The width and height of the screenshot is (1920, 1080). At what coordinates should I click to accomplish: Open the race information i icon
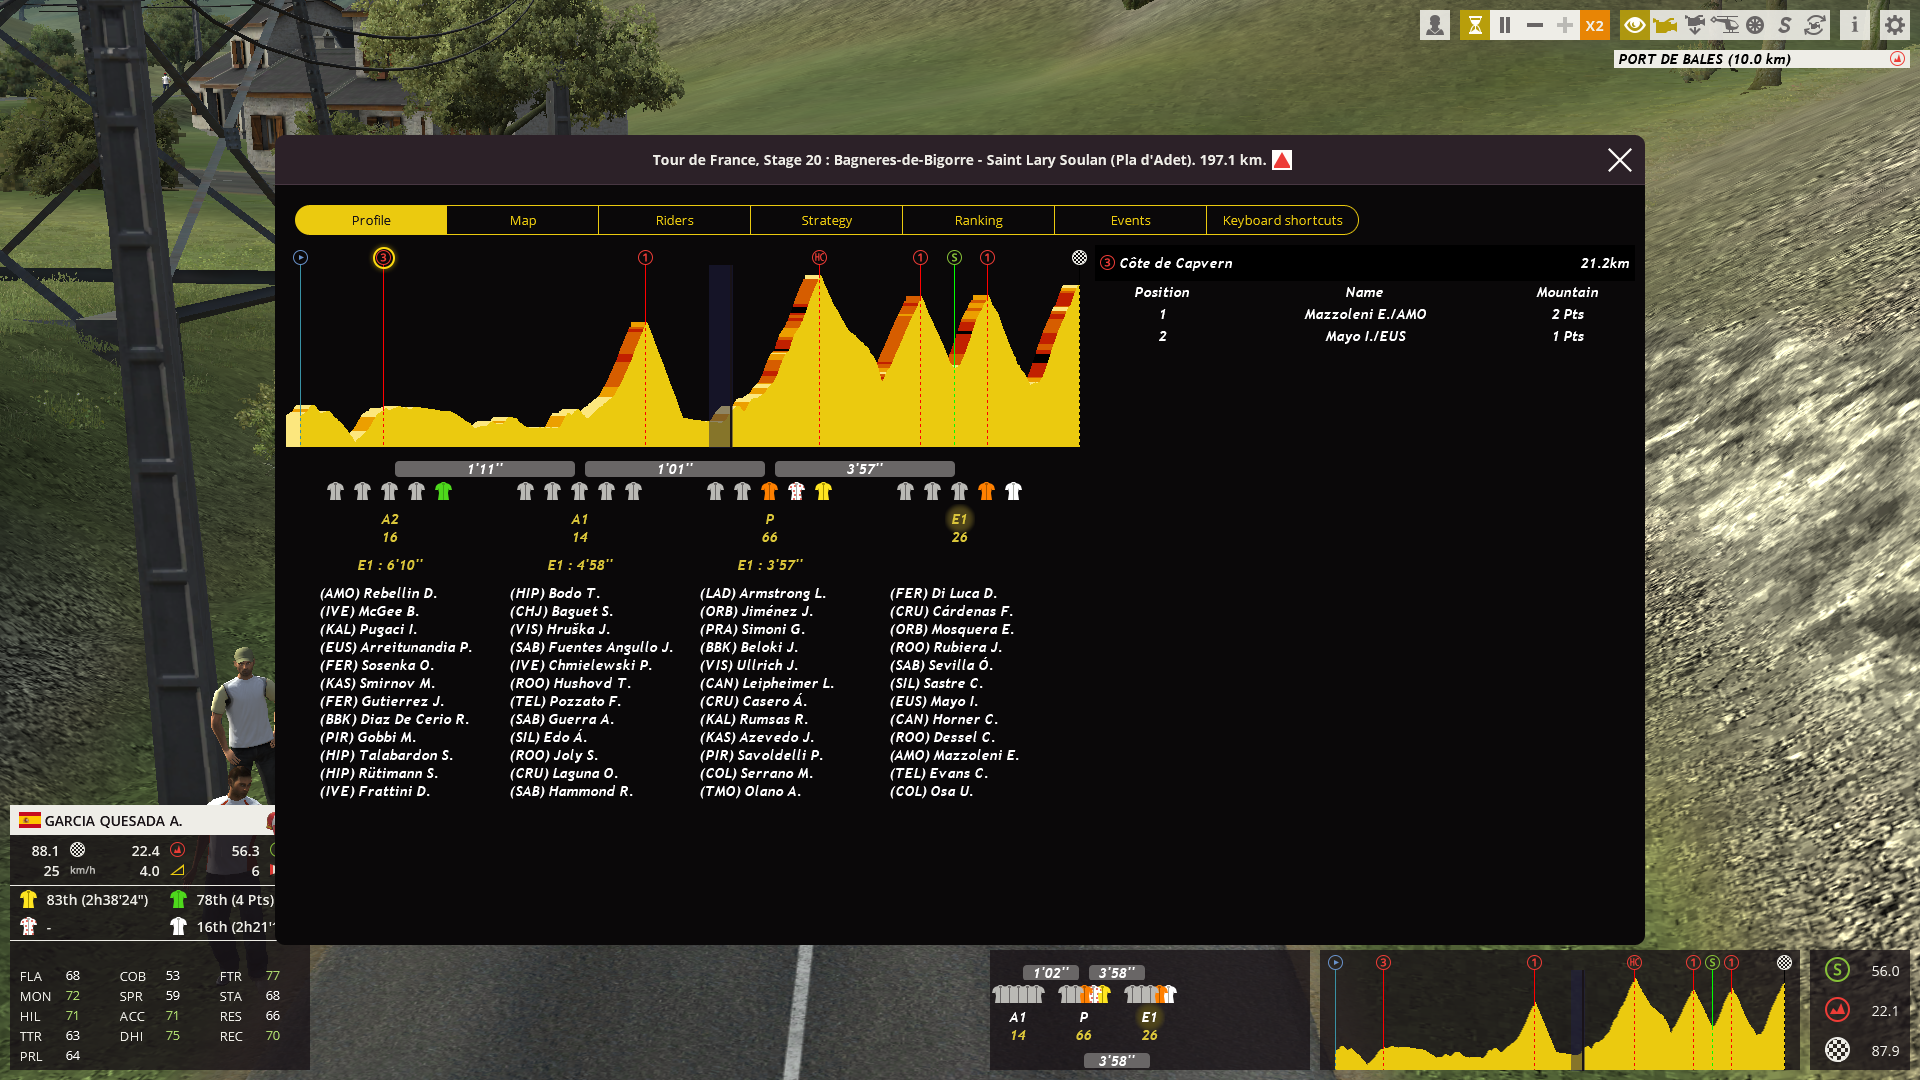click(1855, 26)
